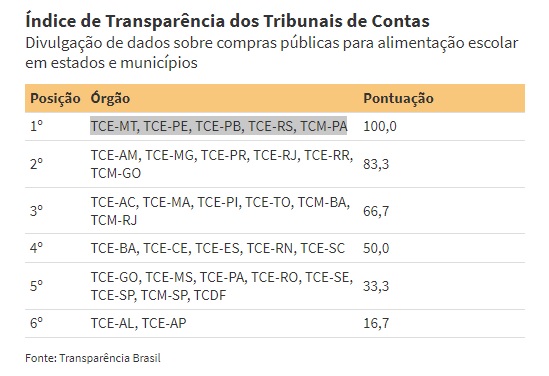Click the TCE-AL, TCE-AP row text
Image resolution: width=549 pixels, height=376 pixels.
(x=139, y=323)
